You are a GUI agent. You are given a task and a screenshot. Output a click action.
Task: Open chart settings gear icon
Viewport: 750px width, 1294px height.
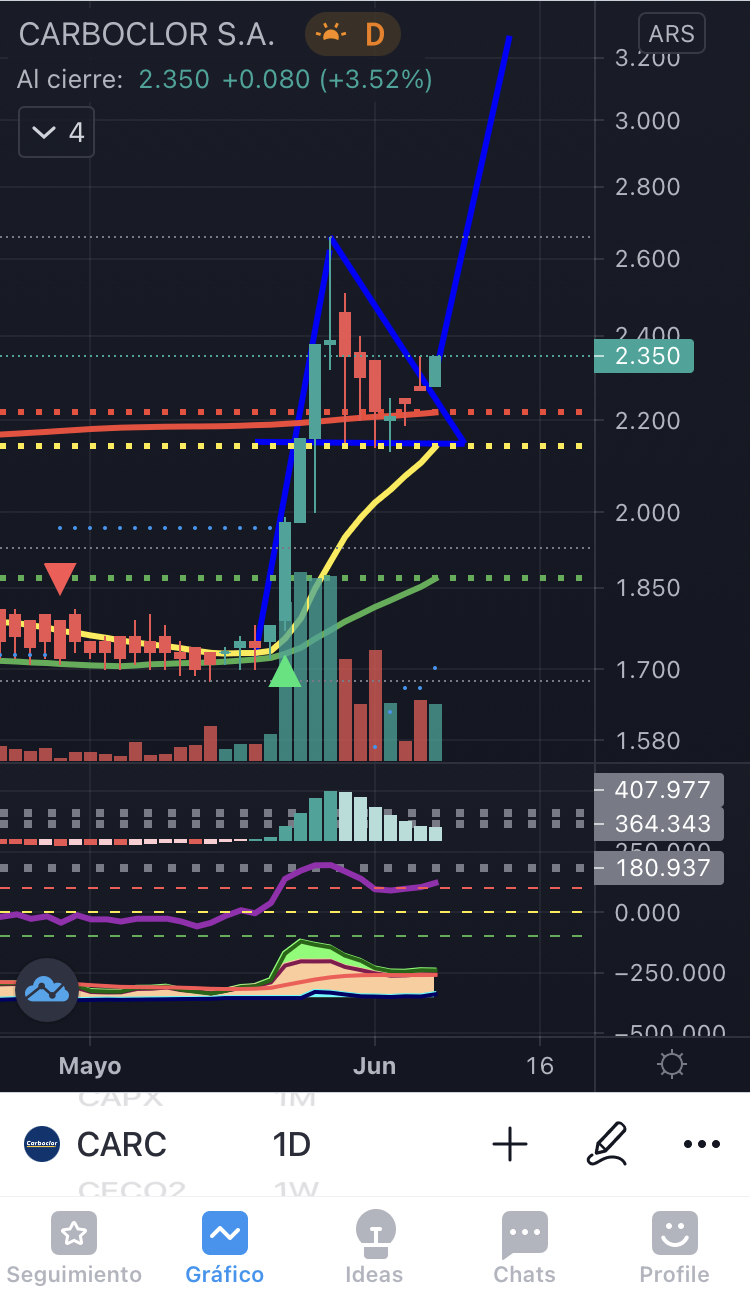pyautogui.click(x=673, y=1065)
